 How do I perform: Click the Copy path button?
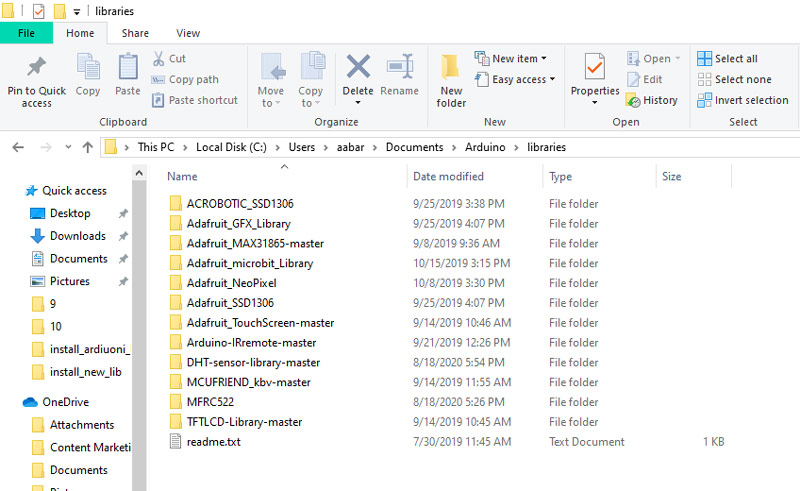point(186,80)
